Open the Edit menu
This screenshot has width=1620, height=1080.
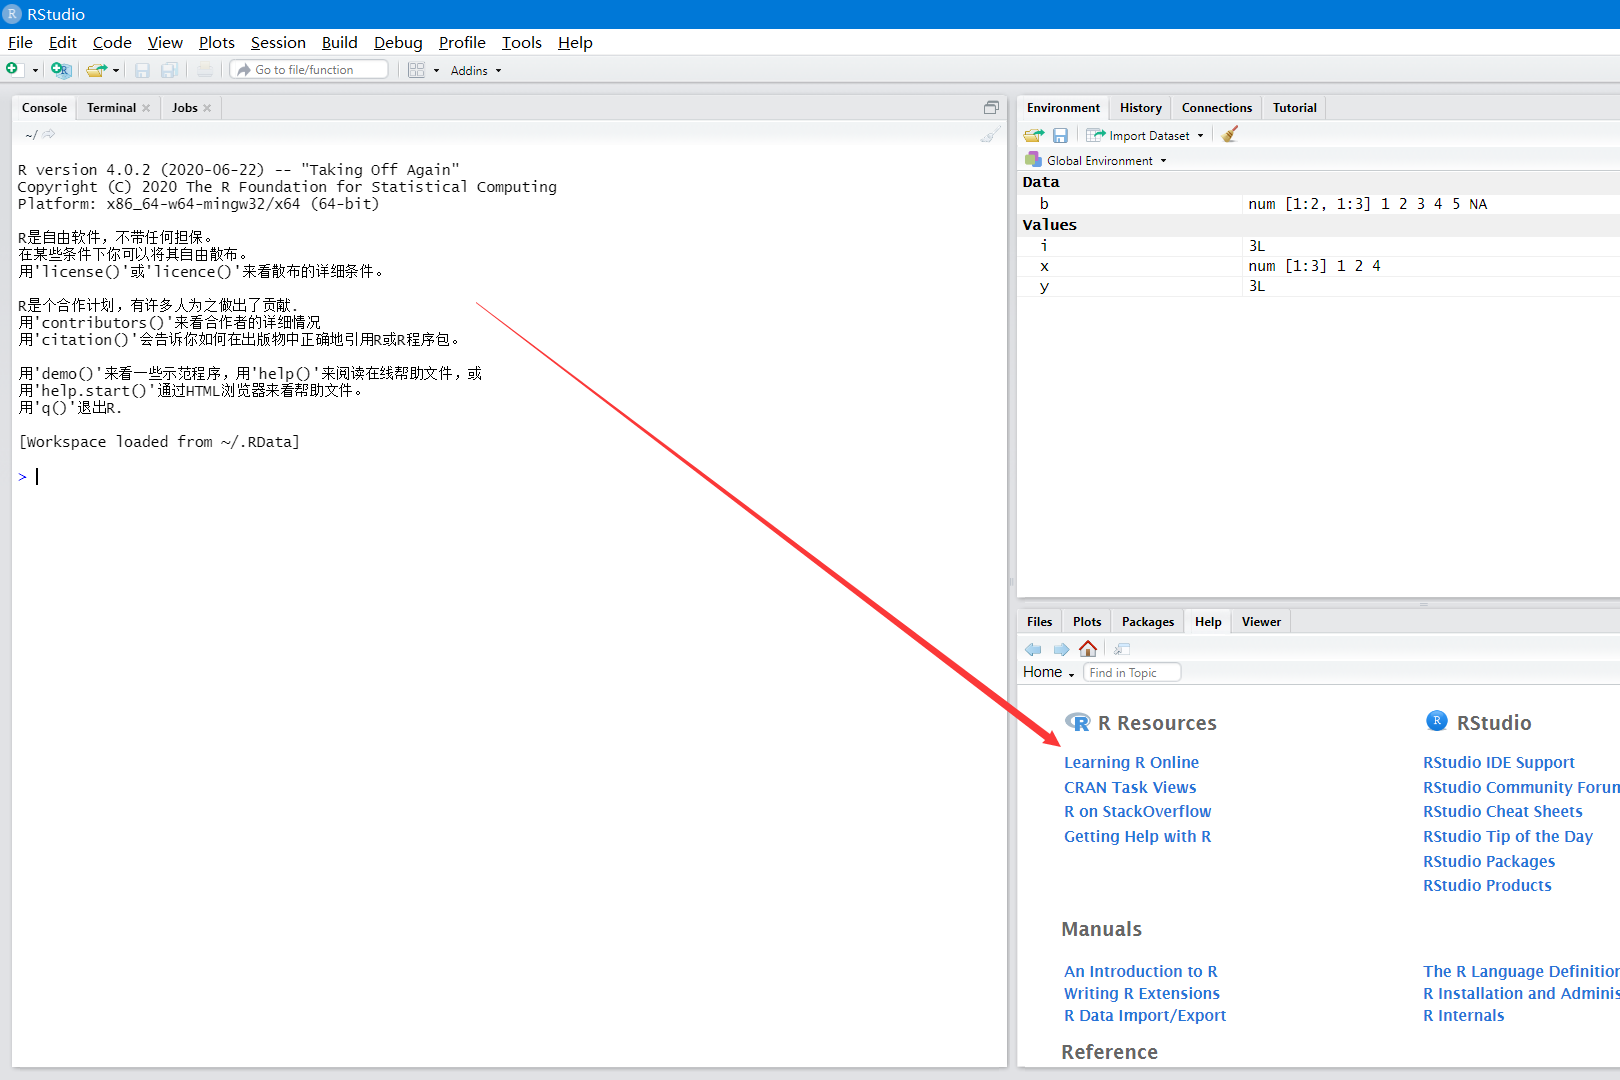(63, 42)
